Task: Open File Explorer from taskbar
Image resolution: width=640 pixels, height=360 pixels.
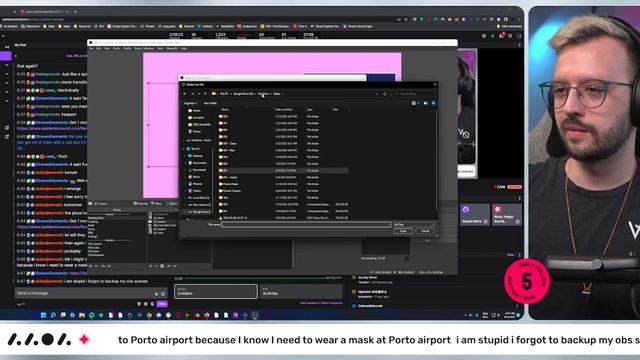Action: click(82, 315)
